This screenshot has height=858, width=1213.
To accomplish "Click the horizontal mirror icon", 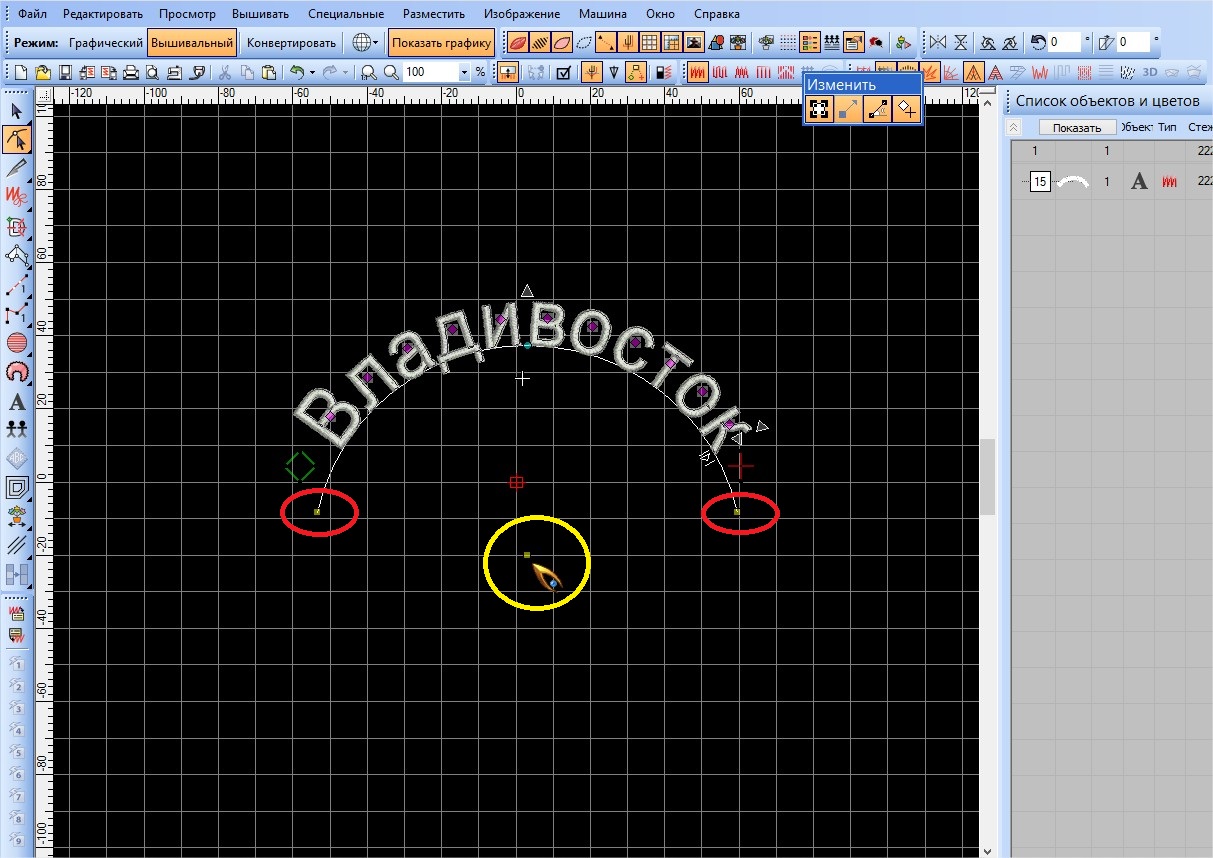I will pos(937,43).
